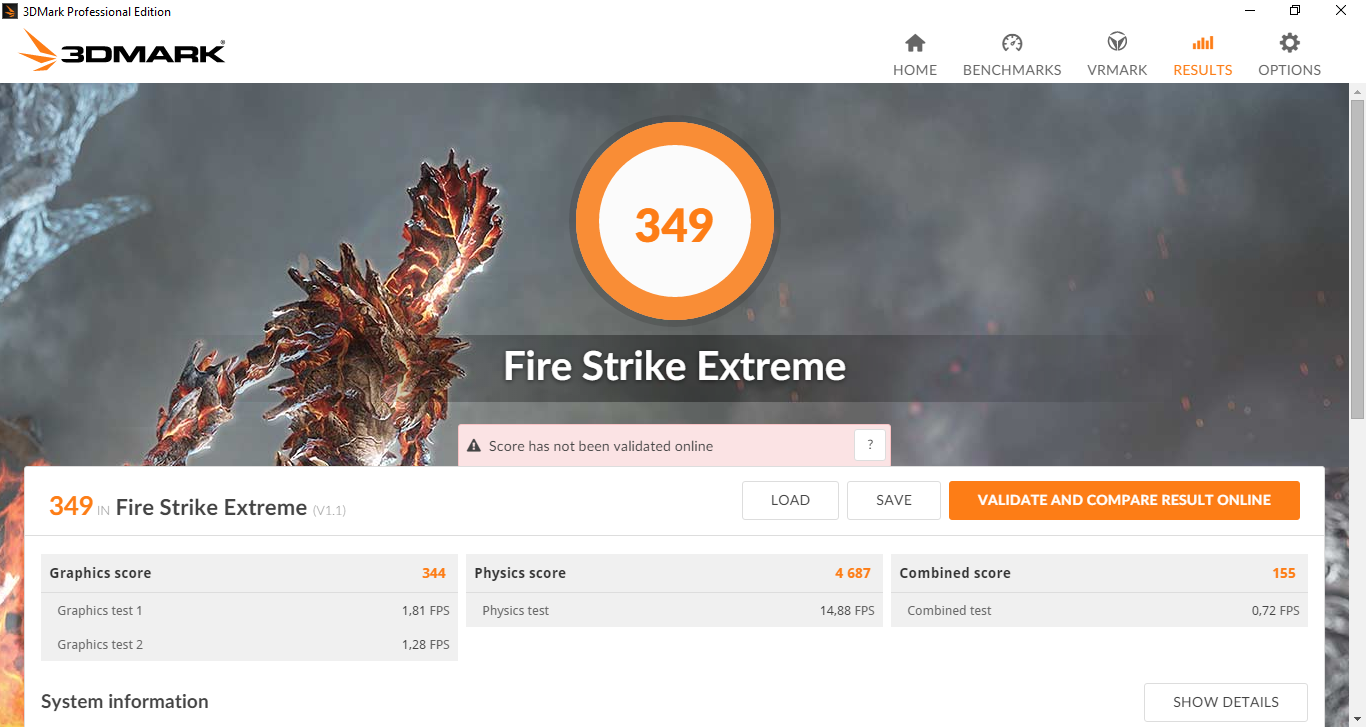The width and height of the screenshot is (1366, 727).
Task: Click the Physics score heading
Action: (520, 573)
